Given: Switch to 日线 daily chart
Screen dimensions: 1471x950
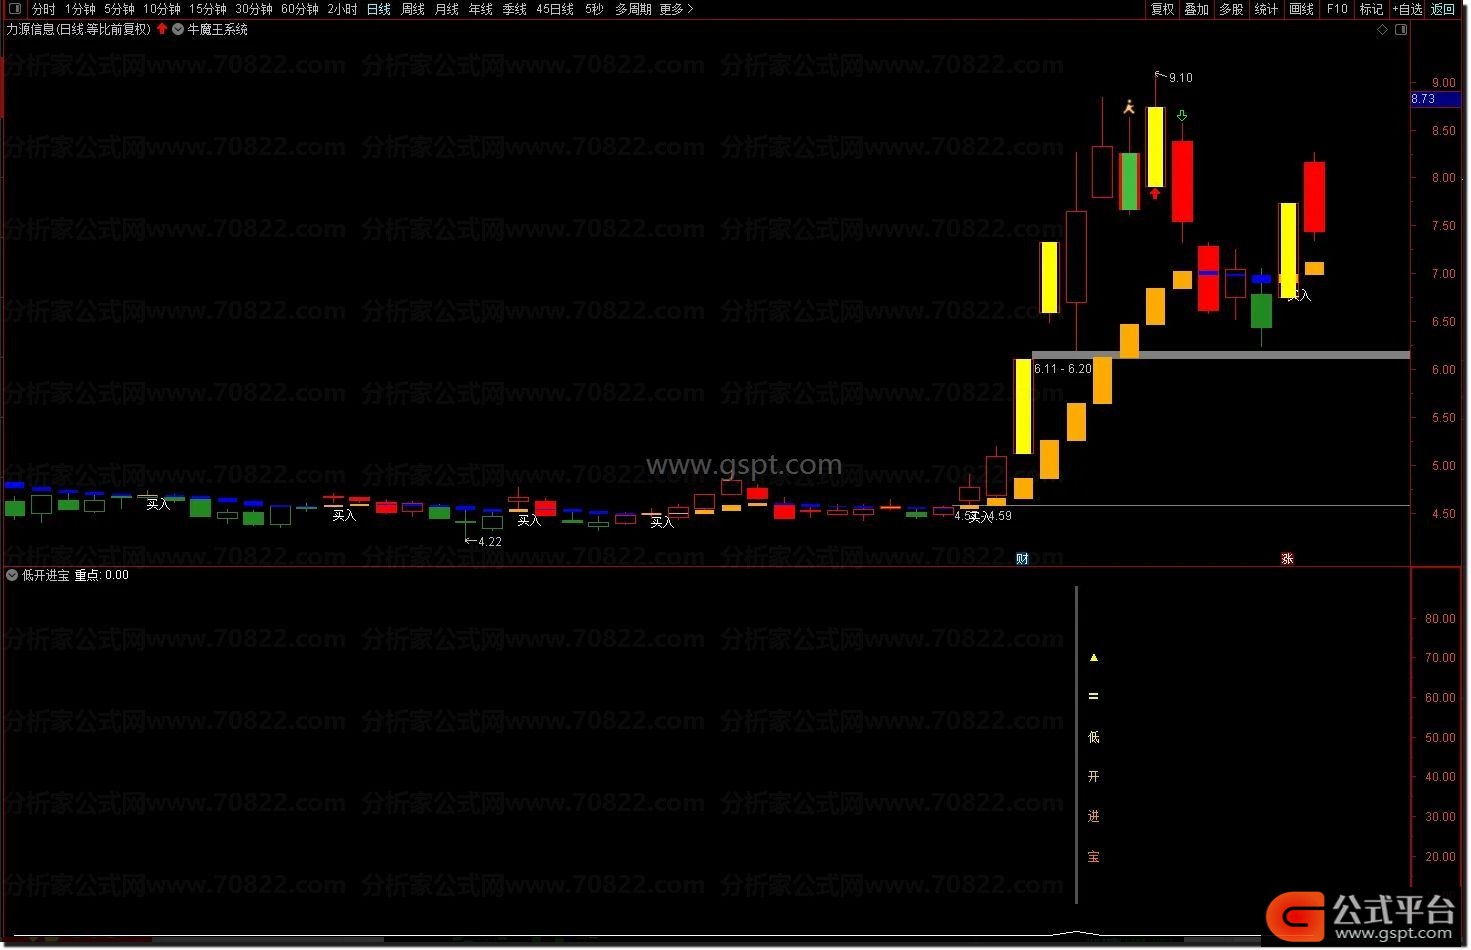Looking at the screenshot, I should [x=379, y=9].
